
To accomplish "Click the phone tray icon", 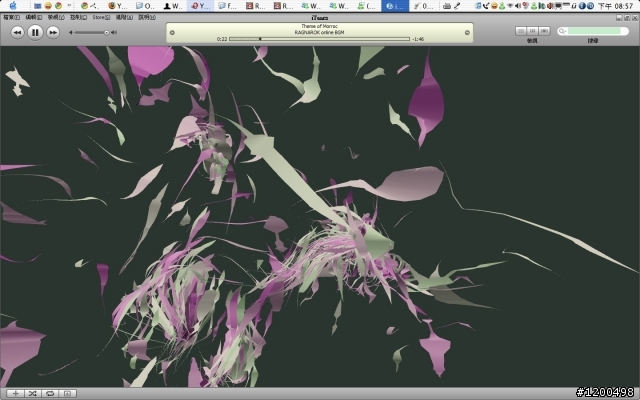I will (486, 6).
